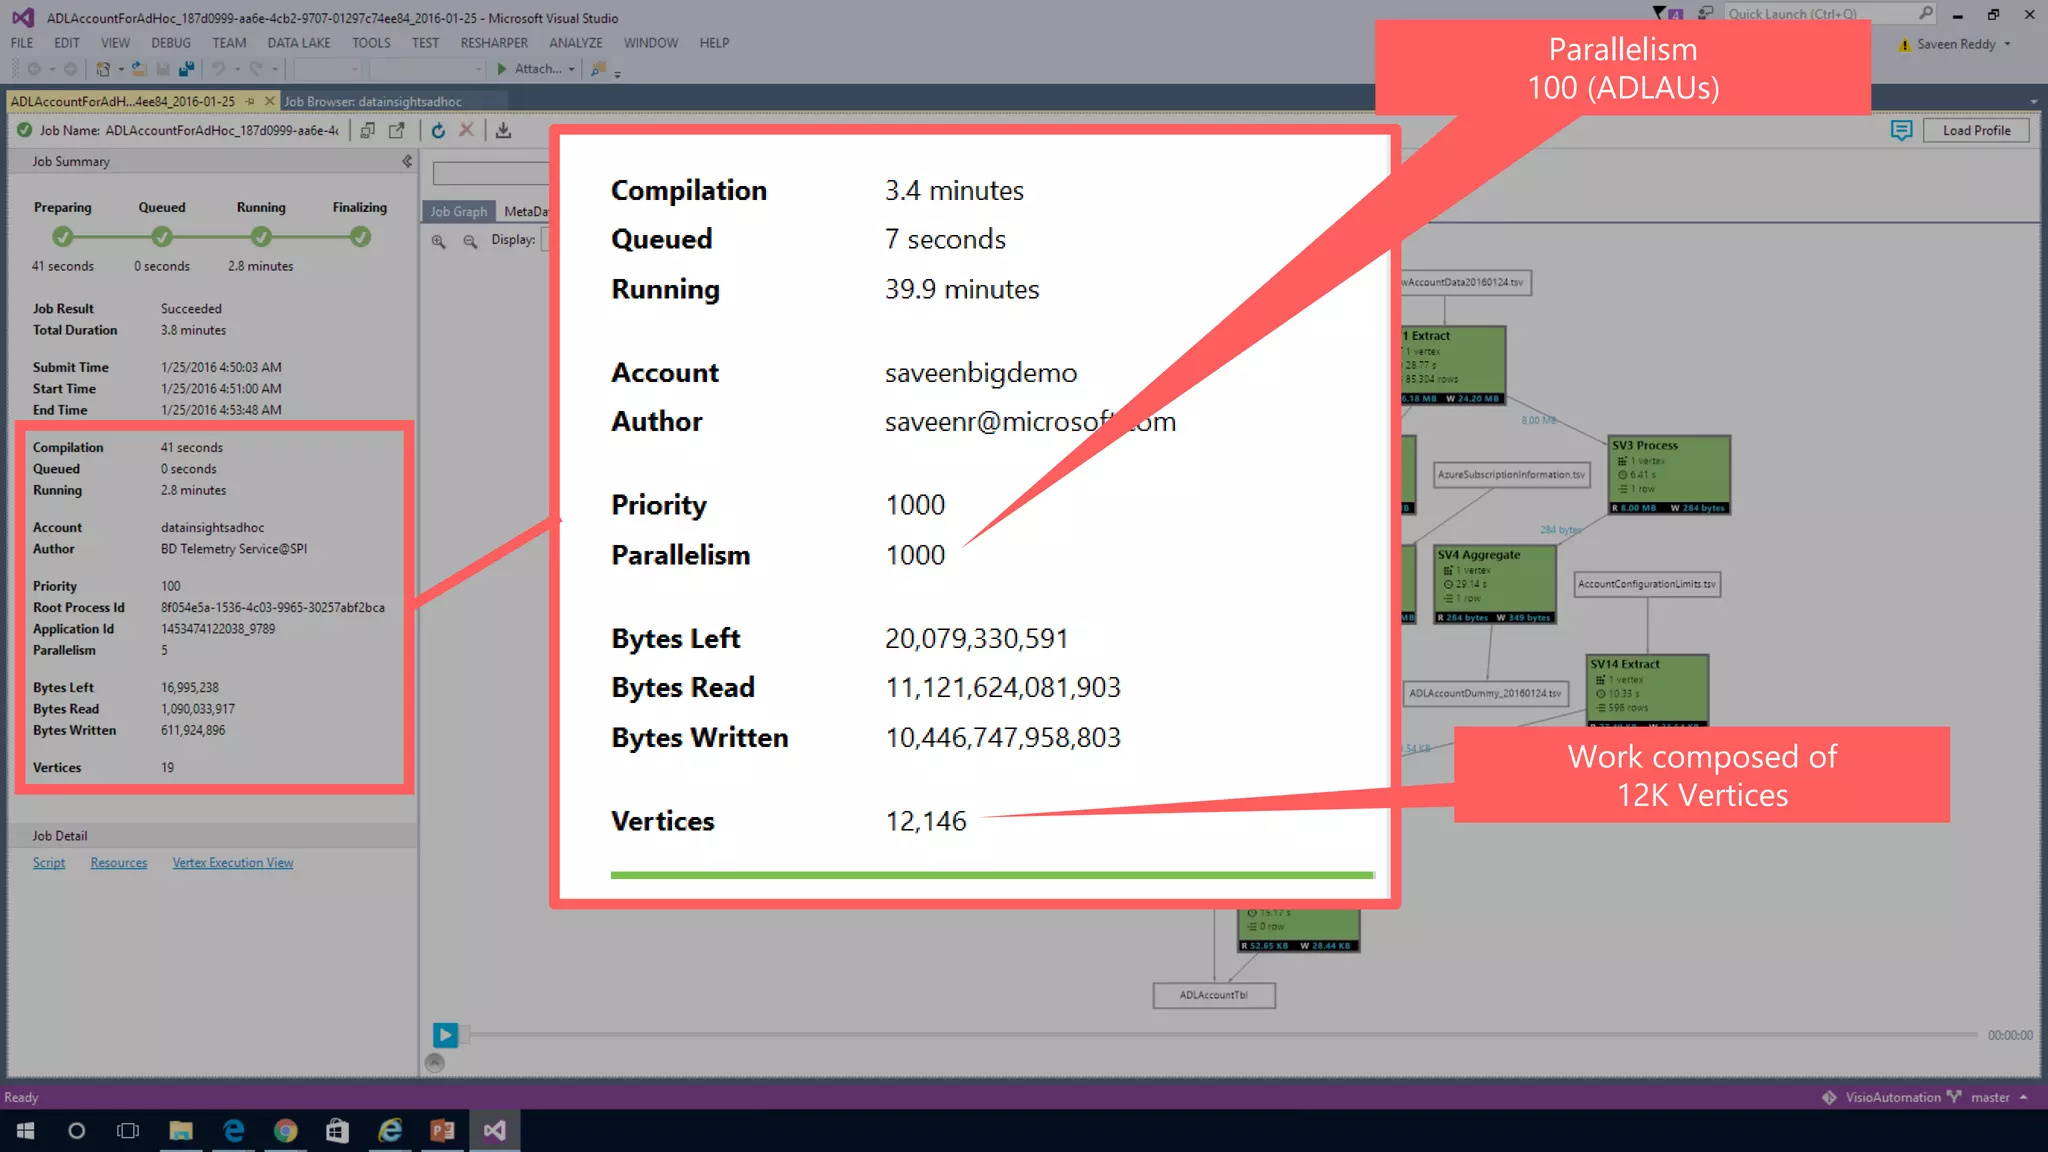The width and height of the screenshot is (2048, 1152).
Task: Select the SV3 Process graph node
Action: [x=1669, y=475]
